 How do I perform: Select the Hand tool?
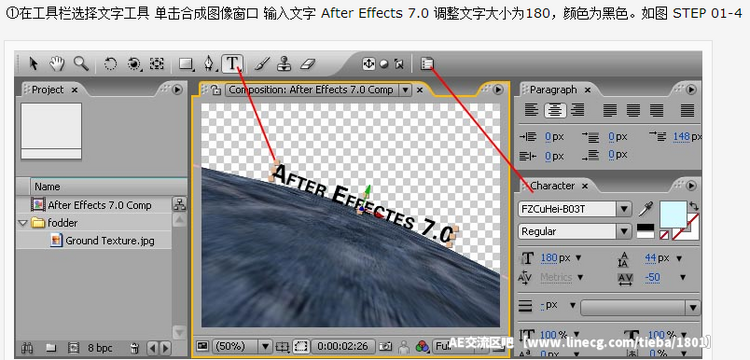(x=57, y=64)
